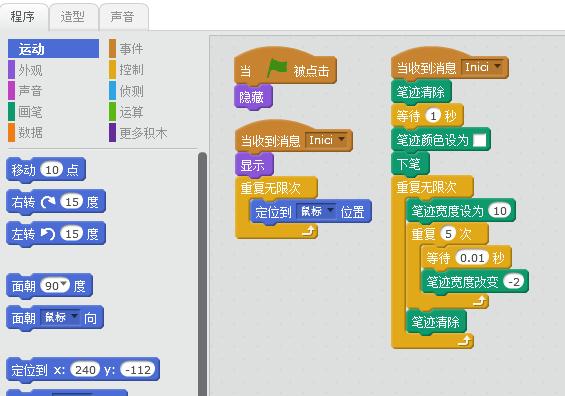Image resolution: width=565 pixels, height=396 pixels.
Task: Click the value 10 in 移动 block
Action: coord(52,169)
